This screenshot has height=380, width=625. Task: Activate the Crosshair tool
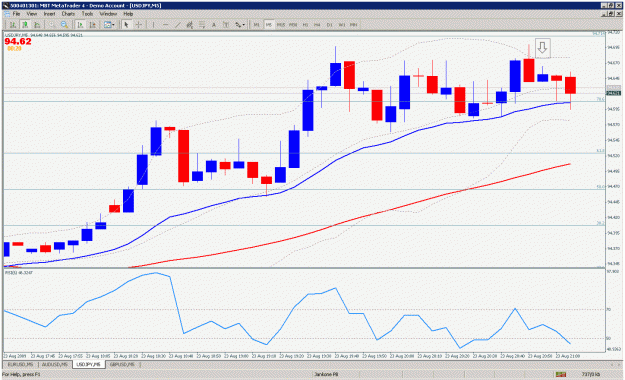coord(139,25)
